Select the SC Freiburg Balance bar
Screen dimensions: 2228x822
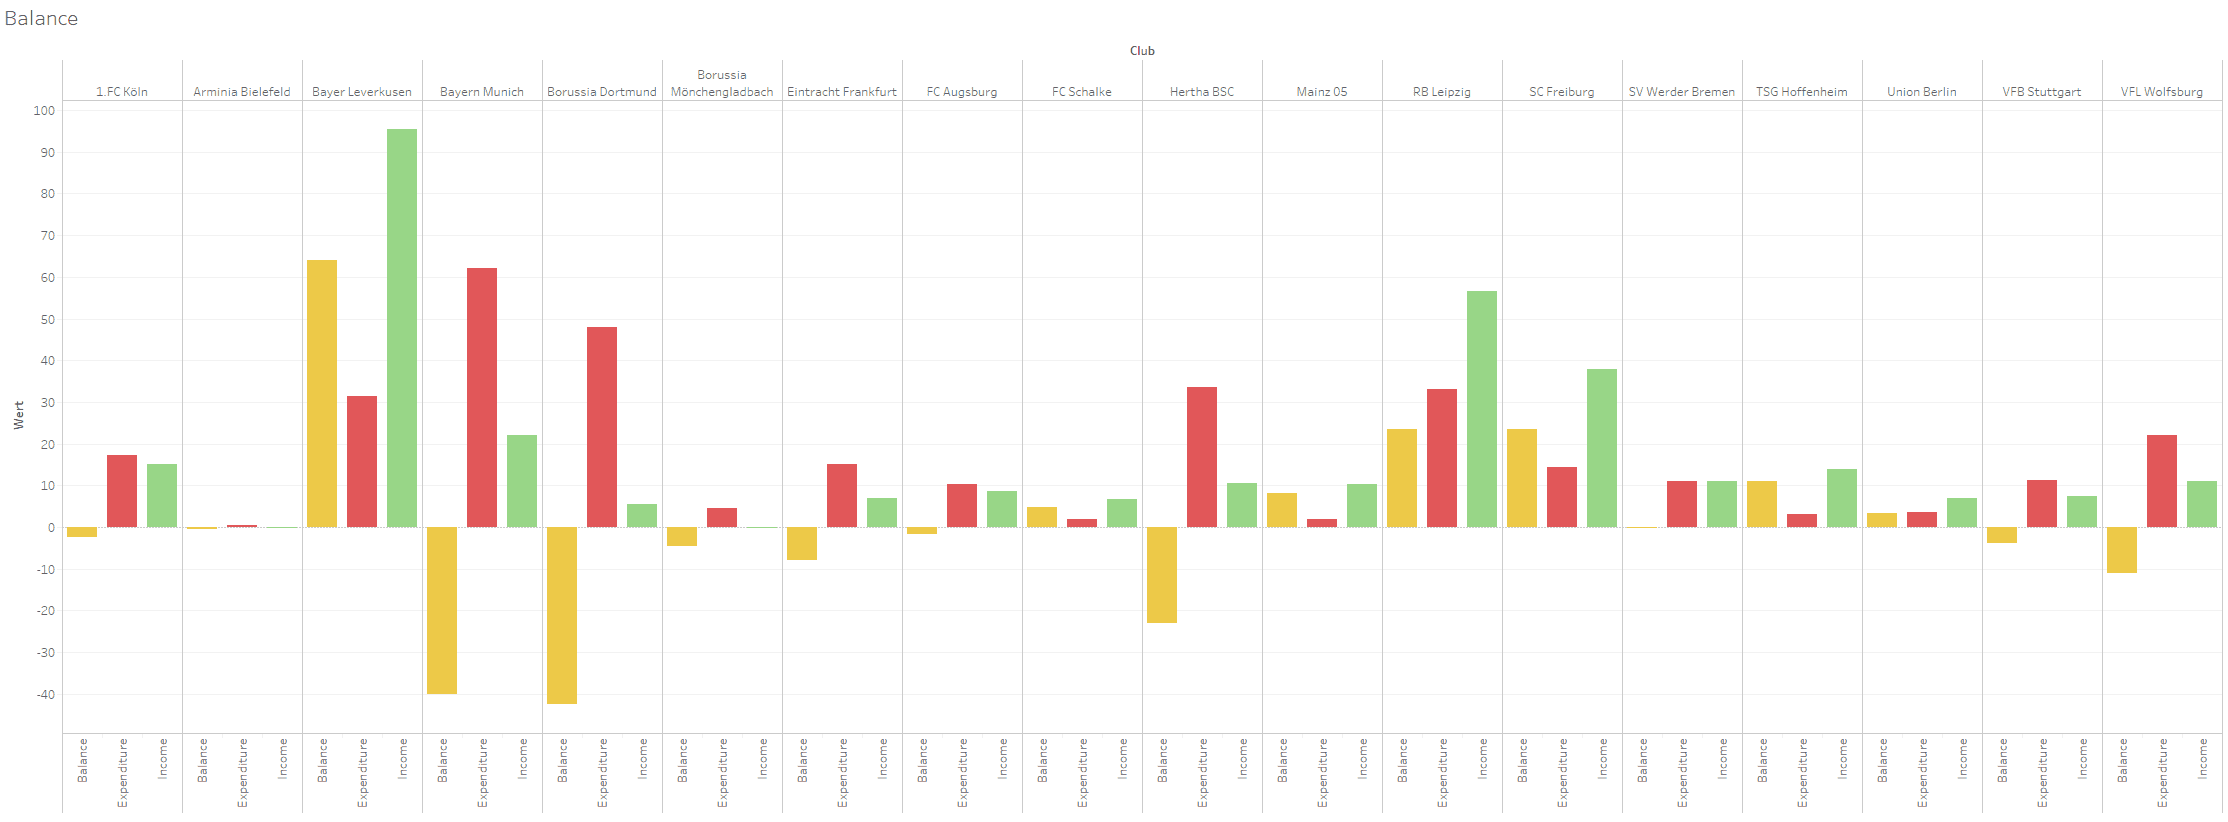1522,478
